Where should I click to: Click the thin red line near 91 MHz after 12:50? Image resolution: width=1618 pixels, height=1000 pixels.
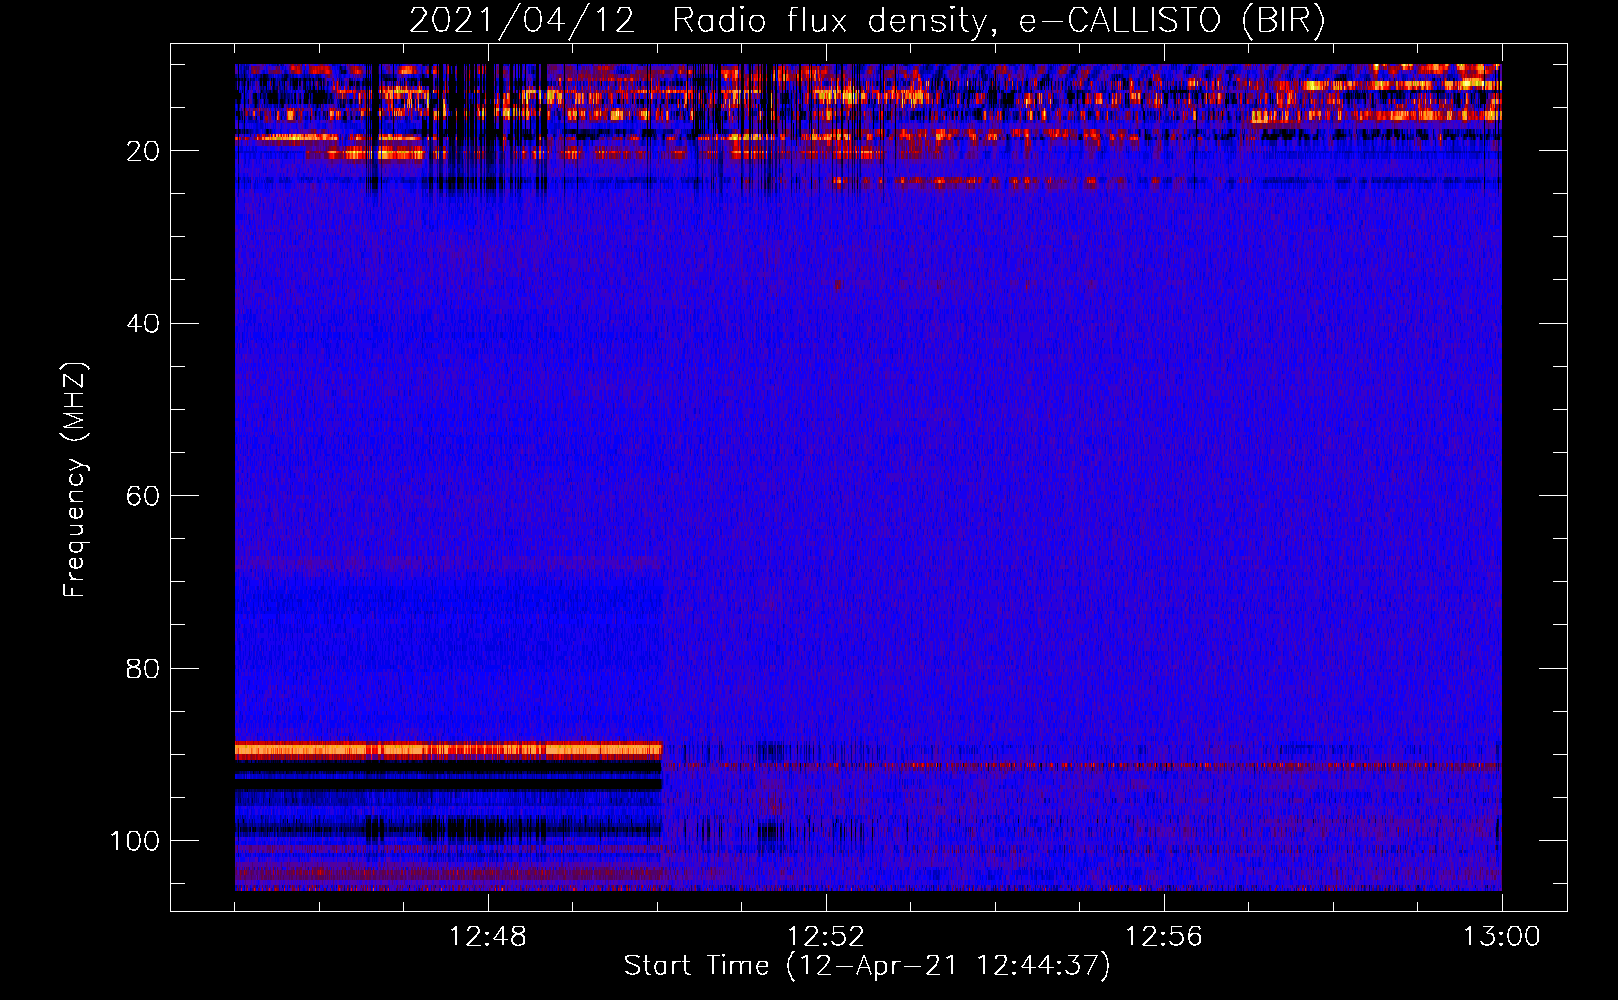1082,767
